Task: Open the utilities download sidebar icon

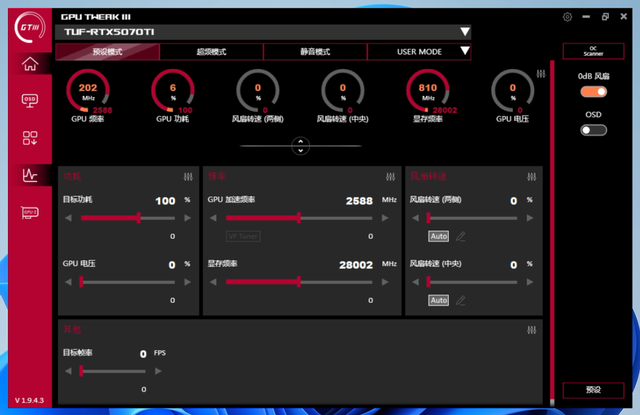Action: 30,138
